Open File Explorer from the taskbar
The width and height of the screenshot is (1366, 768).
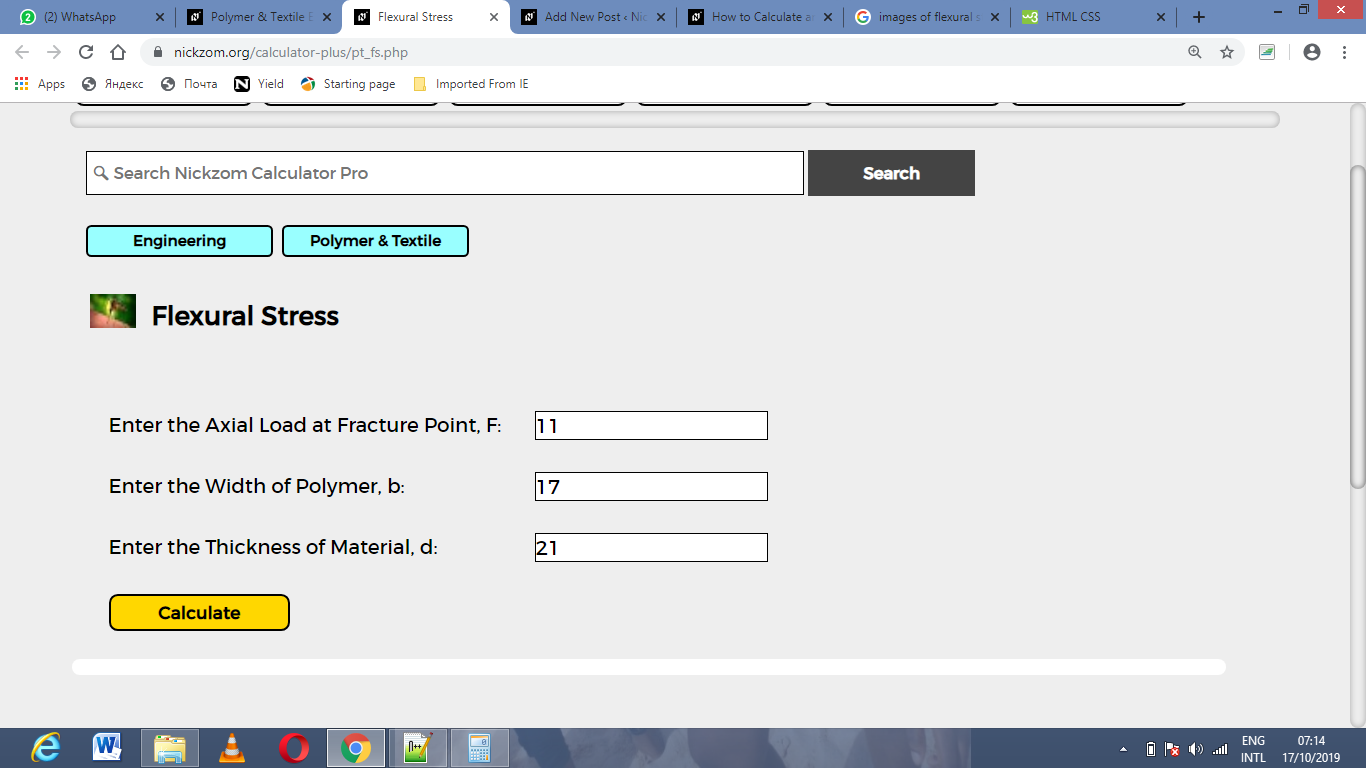[169, 747]
